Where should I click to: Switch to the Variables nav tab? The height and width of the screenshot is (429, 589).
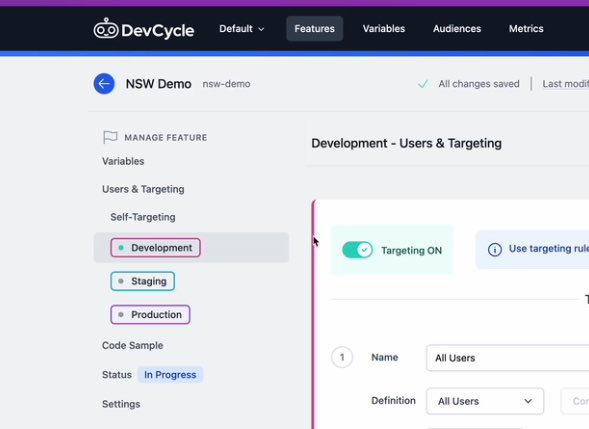click(384, 29)
